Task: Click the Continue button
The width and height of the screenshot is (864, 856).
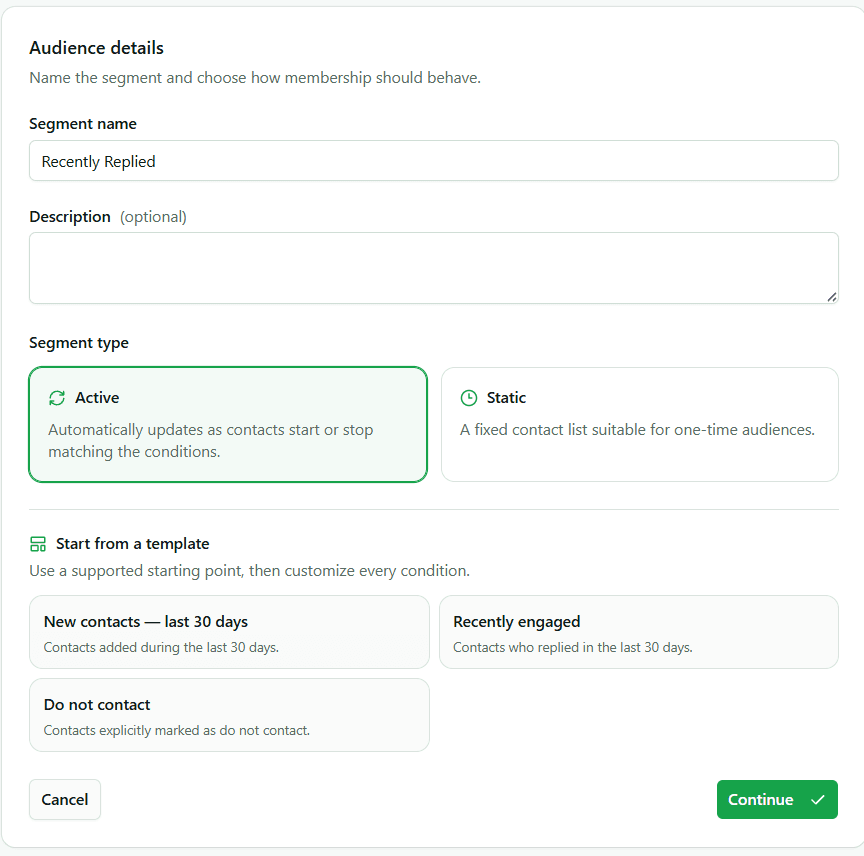Action: (777, 799)
